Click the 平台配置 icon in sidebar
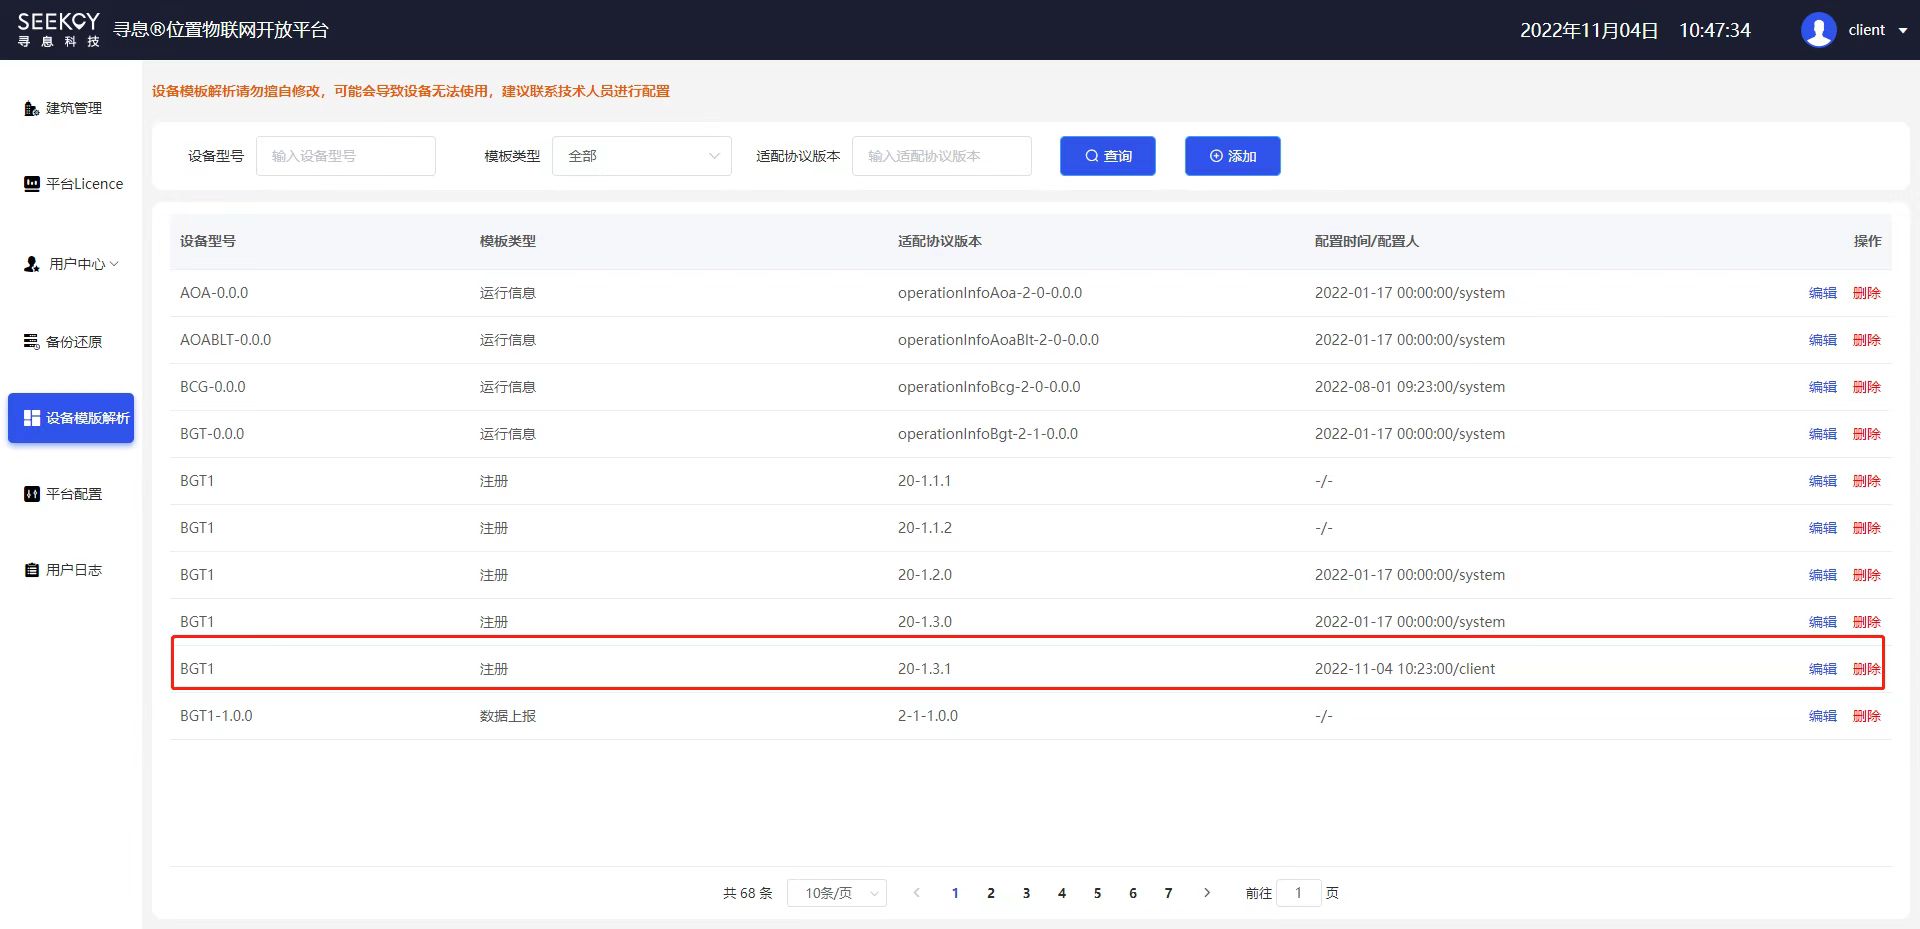1920x929 pixels. click(32, 494)
